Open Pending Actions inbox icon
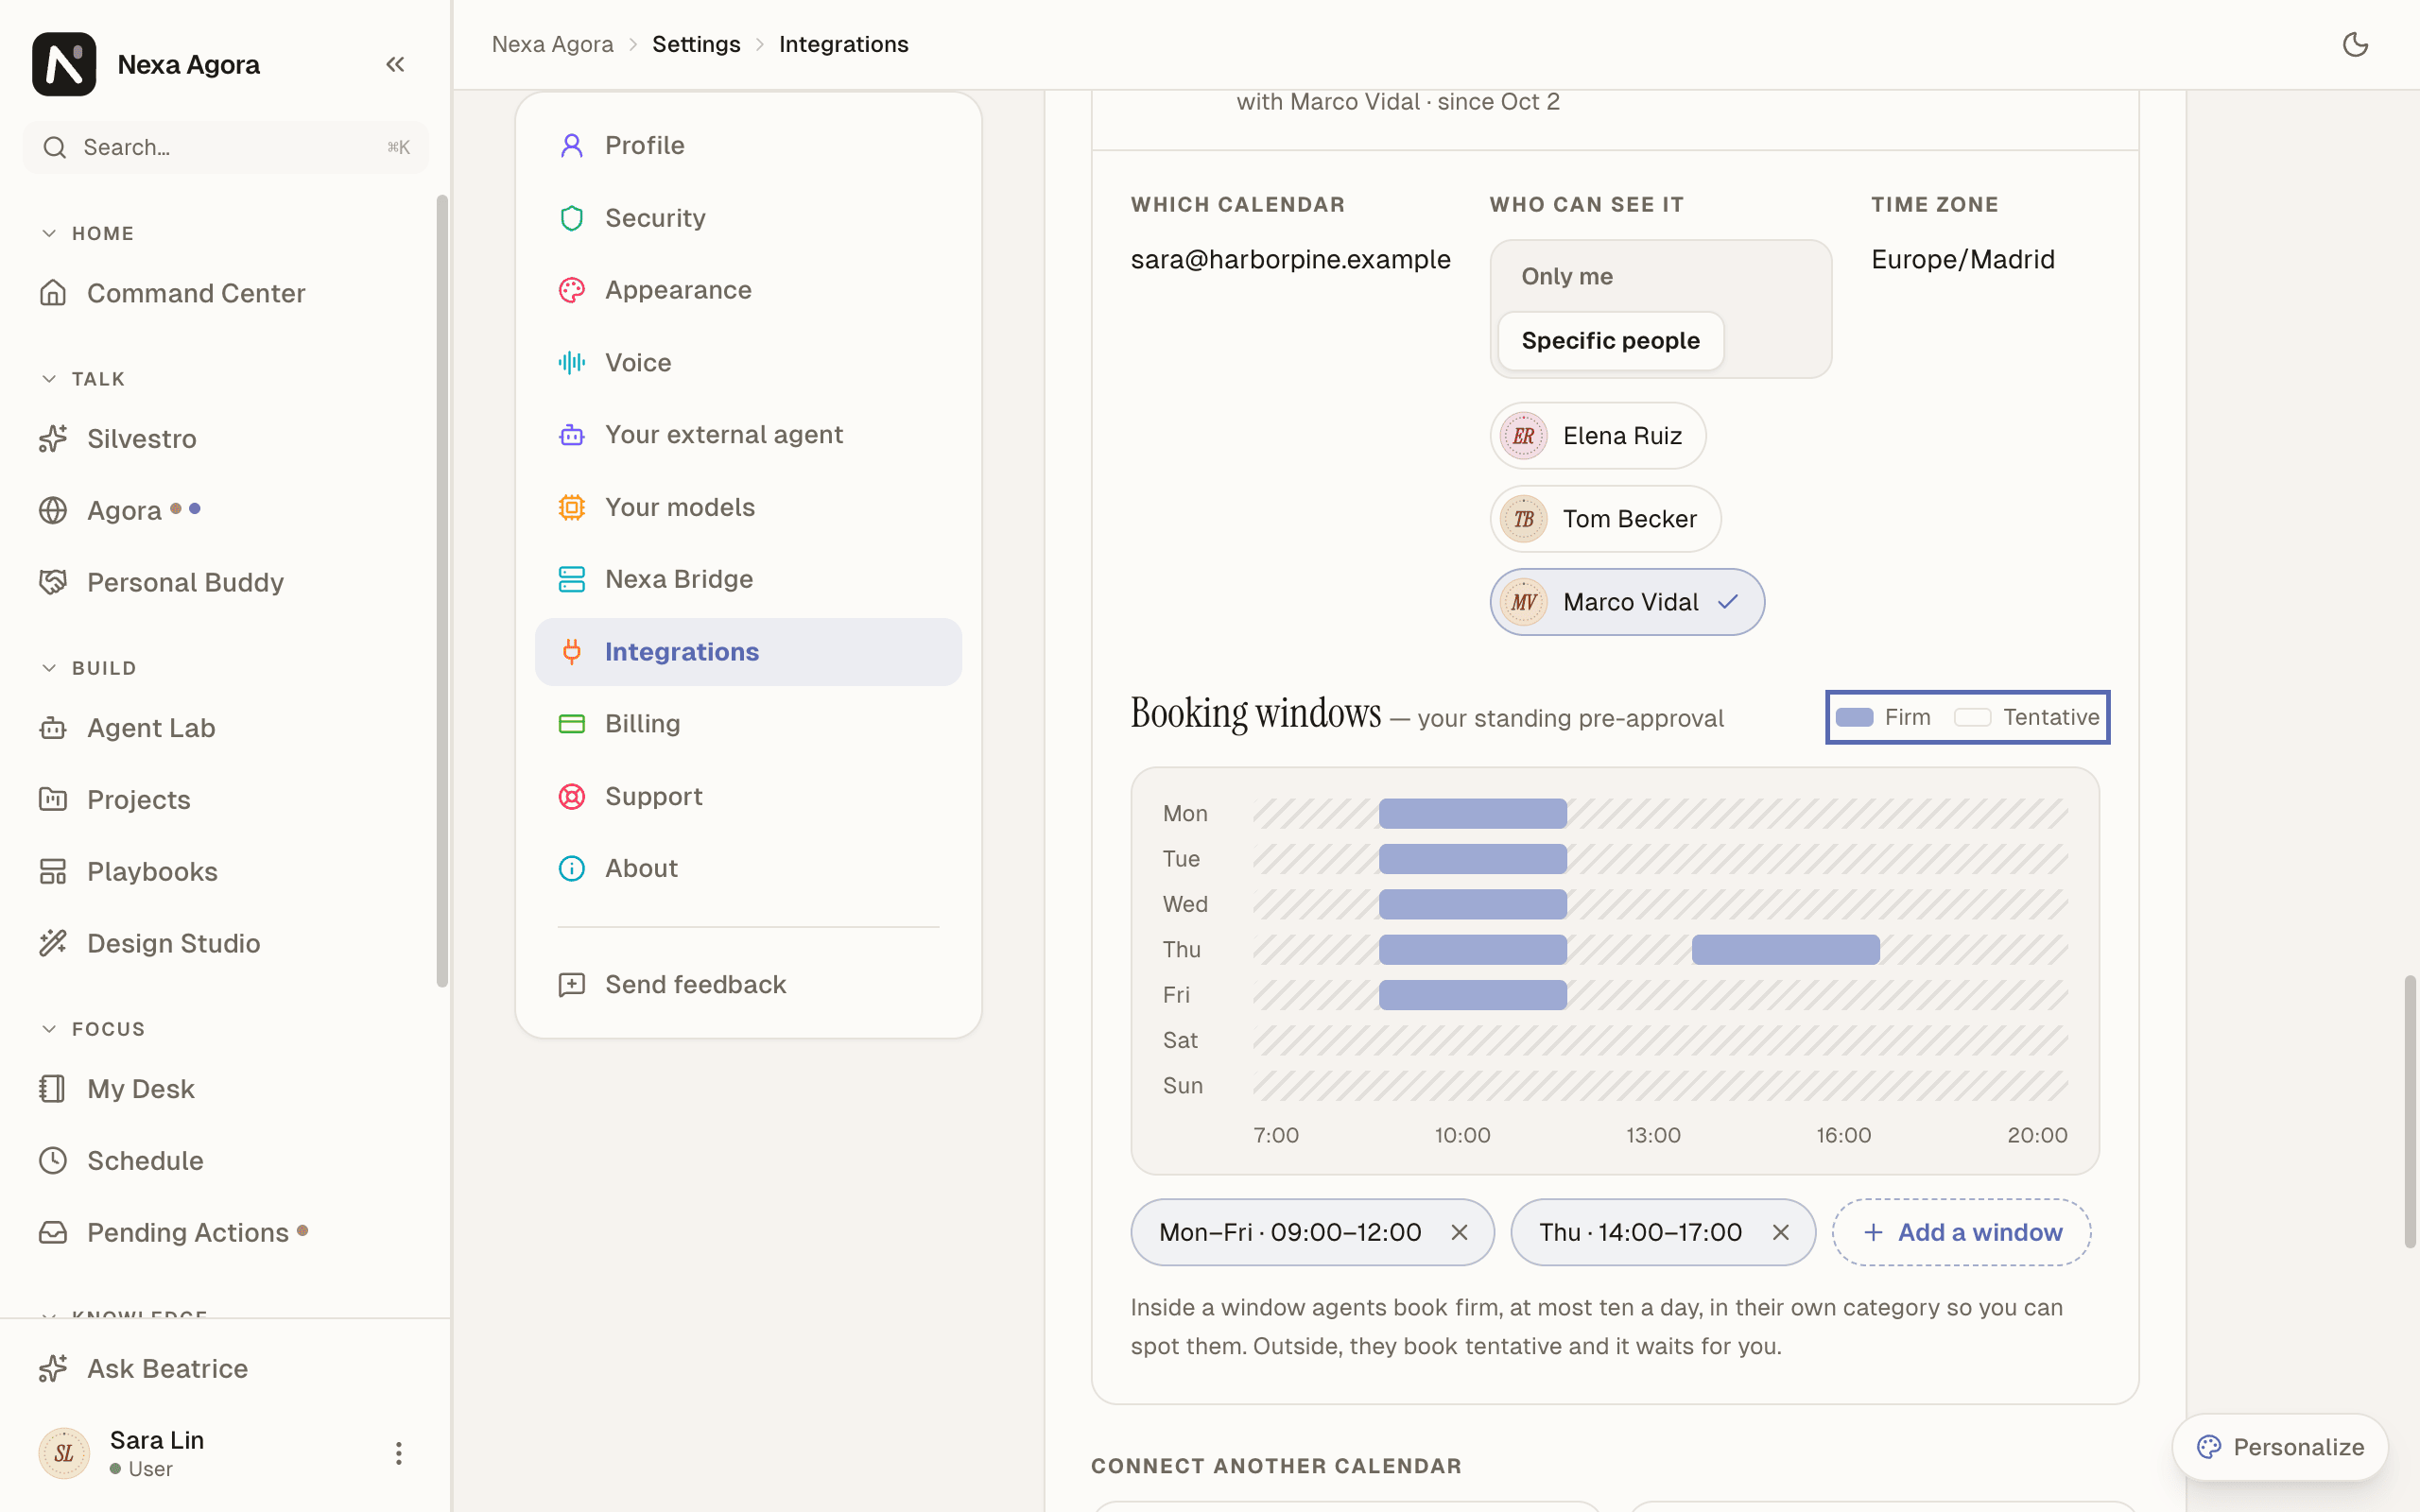 pos(53,1232)
